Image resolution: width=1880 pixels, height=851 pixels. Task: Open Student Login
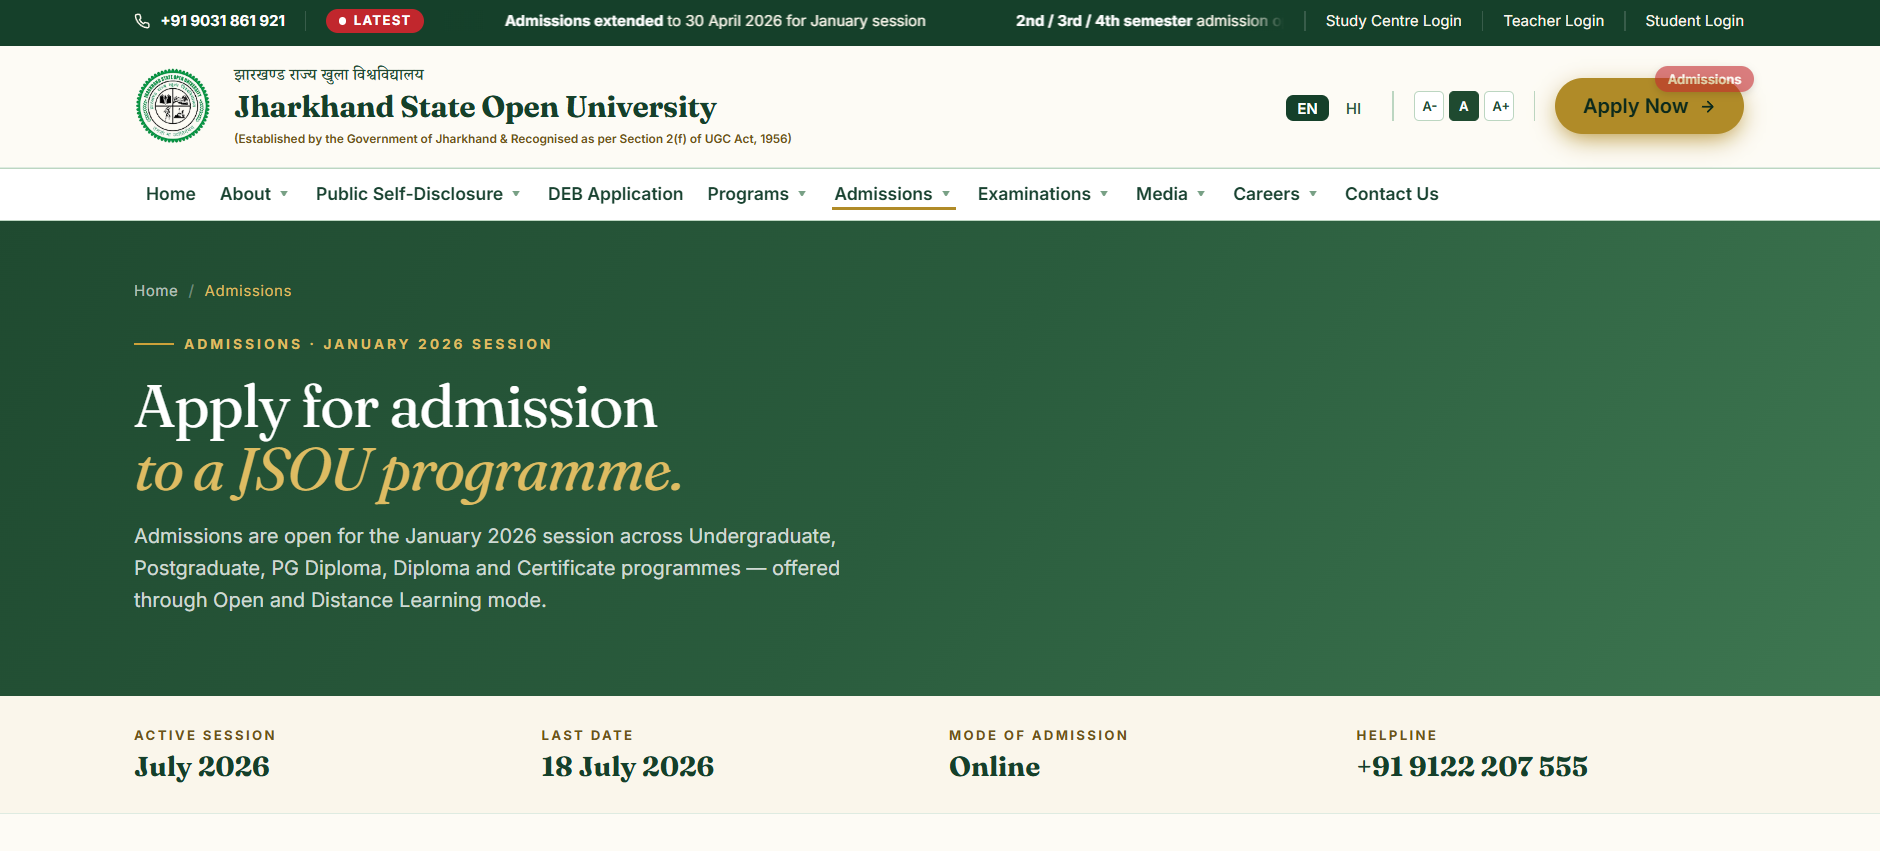coord(1694,21)
